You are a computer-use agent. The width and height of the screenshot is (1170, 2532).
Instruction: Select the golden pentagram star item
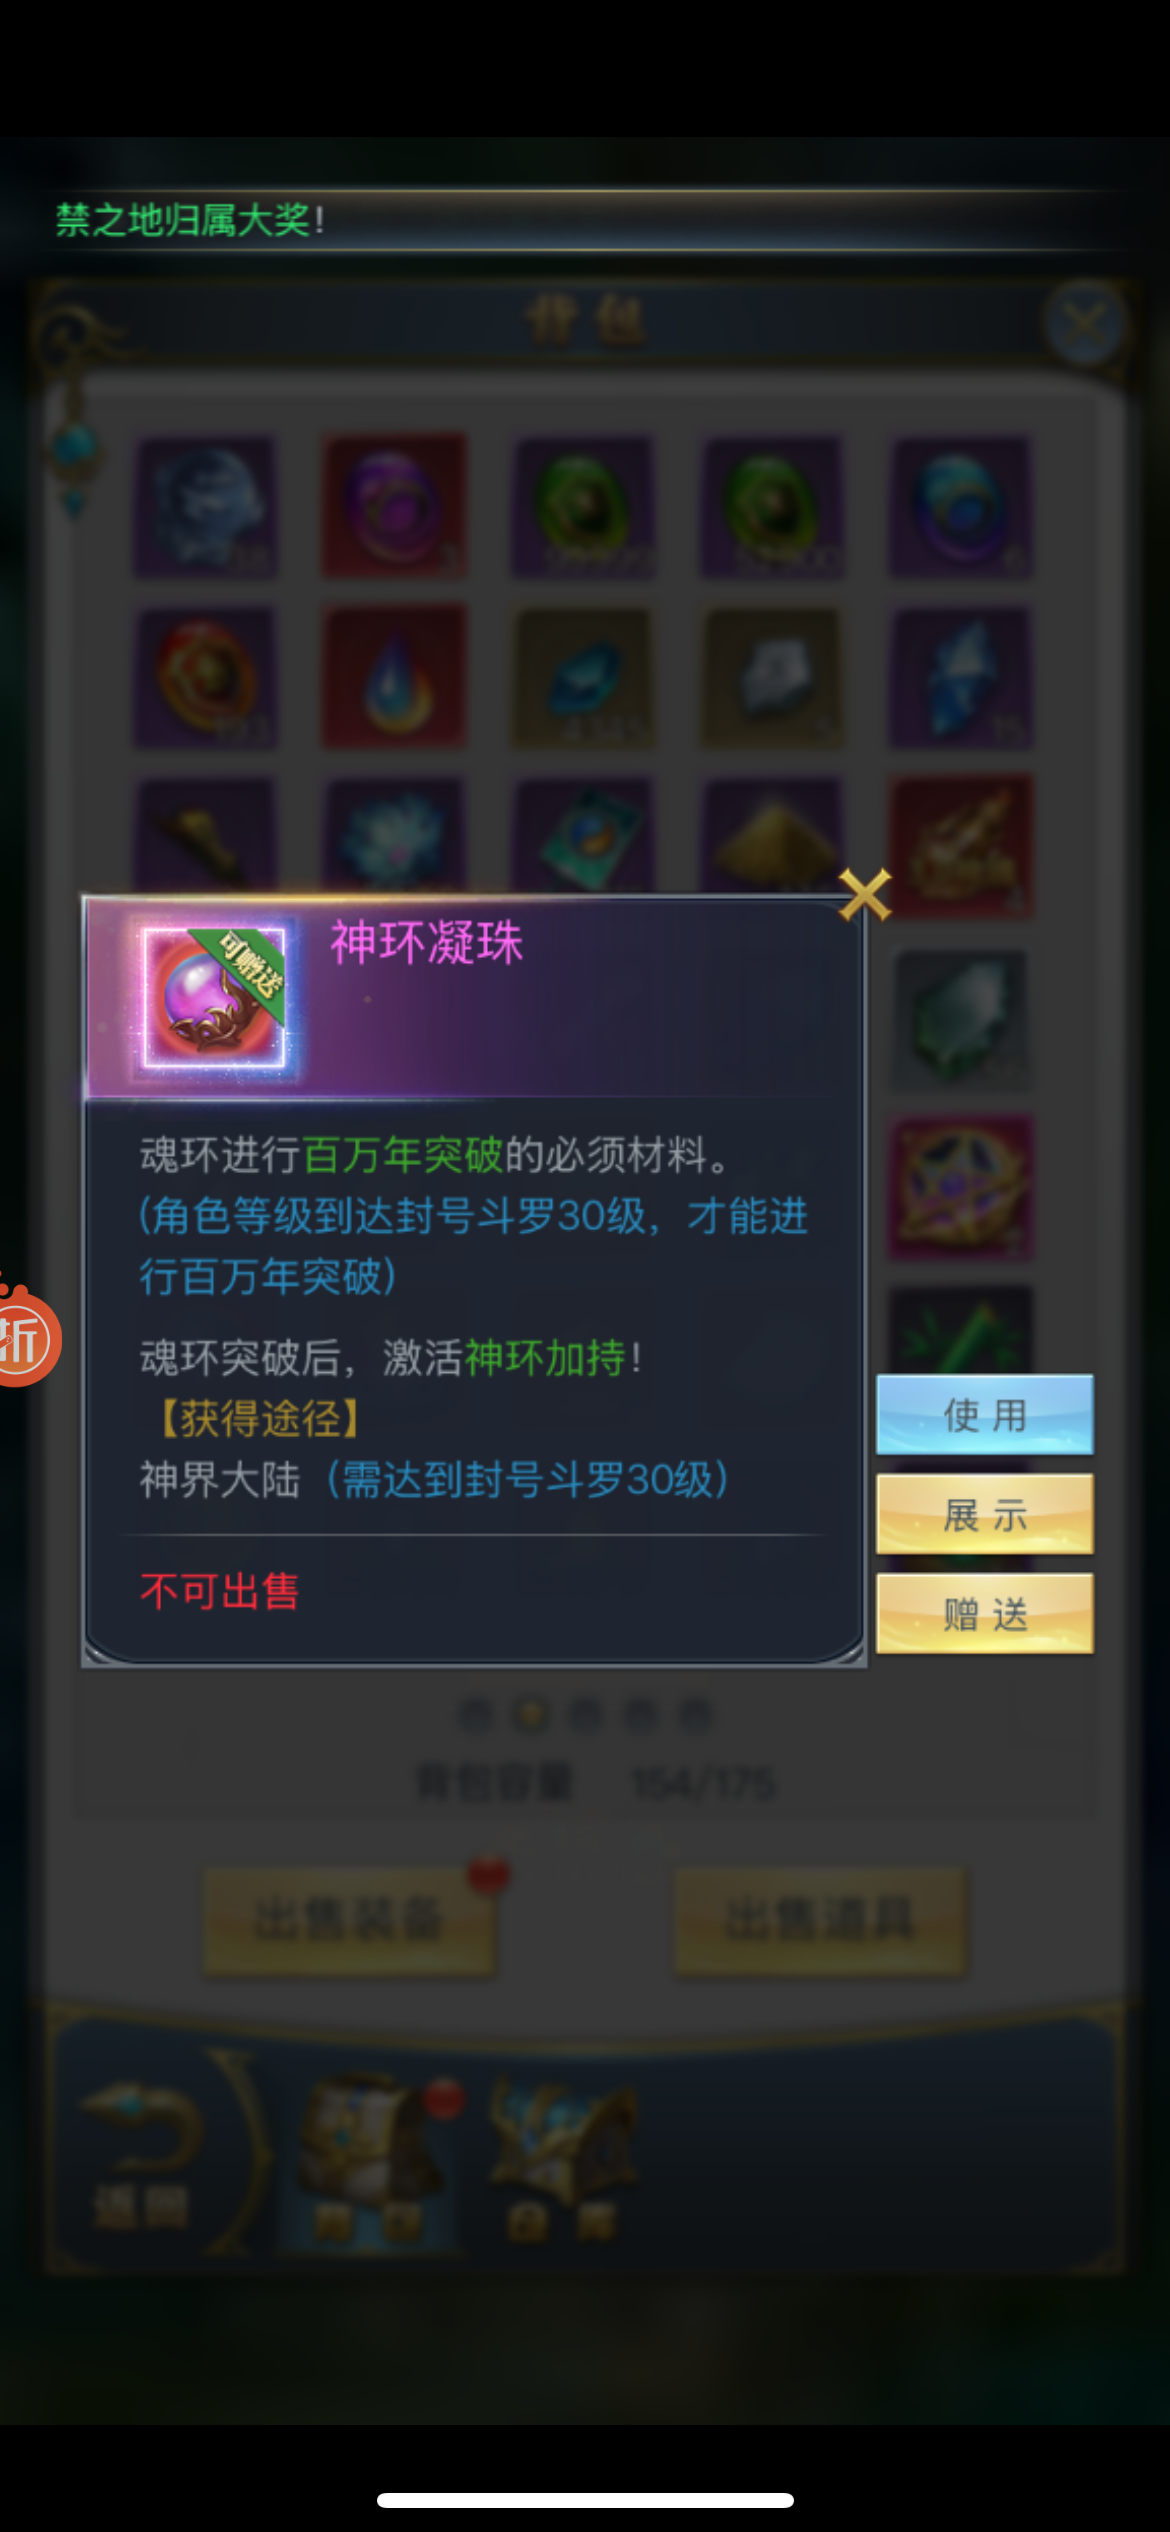click(x=960, y=1188)
